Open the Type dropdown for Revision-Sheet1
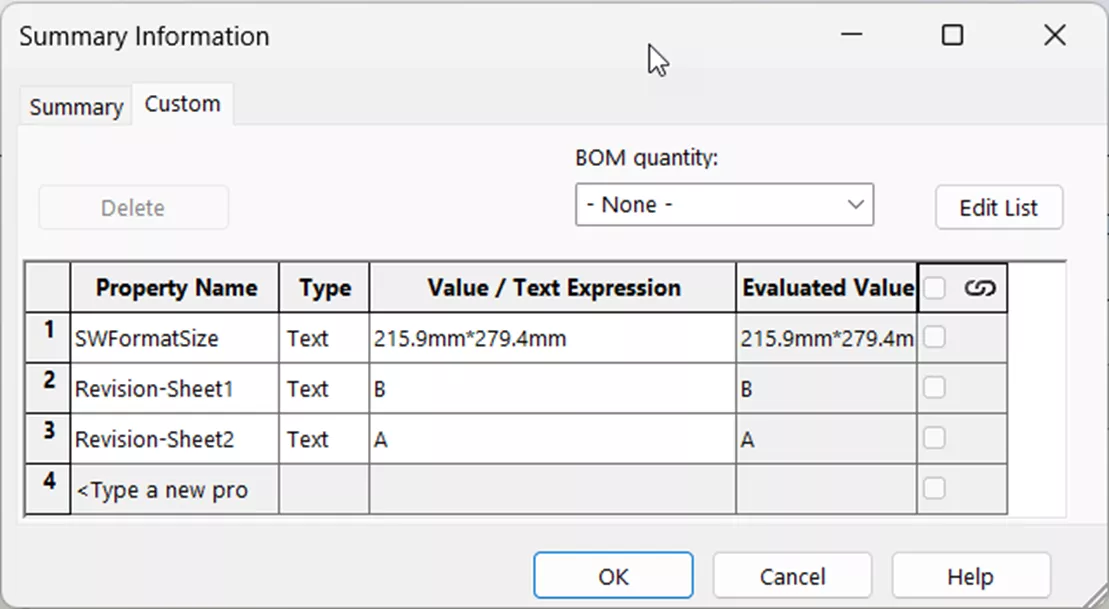Screen dimensions: 1109x609 pyautogui.click(x=324, y=389)
